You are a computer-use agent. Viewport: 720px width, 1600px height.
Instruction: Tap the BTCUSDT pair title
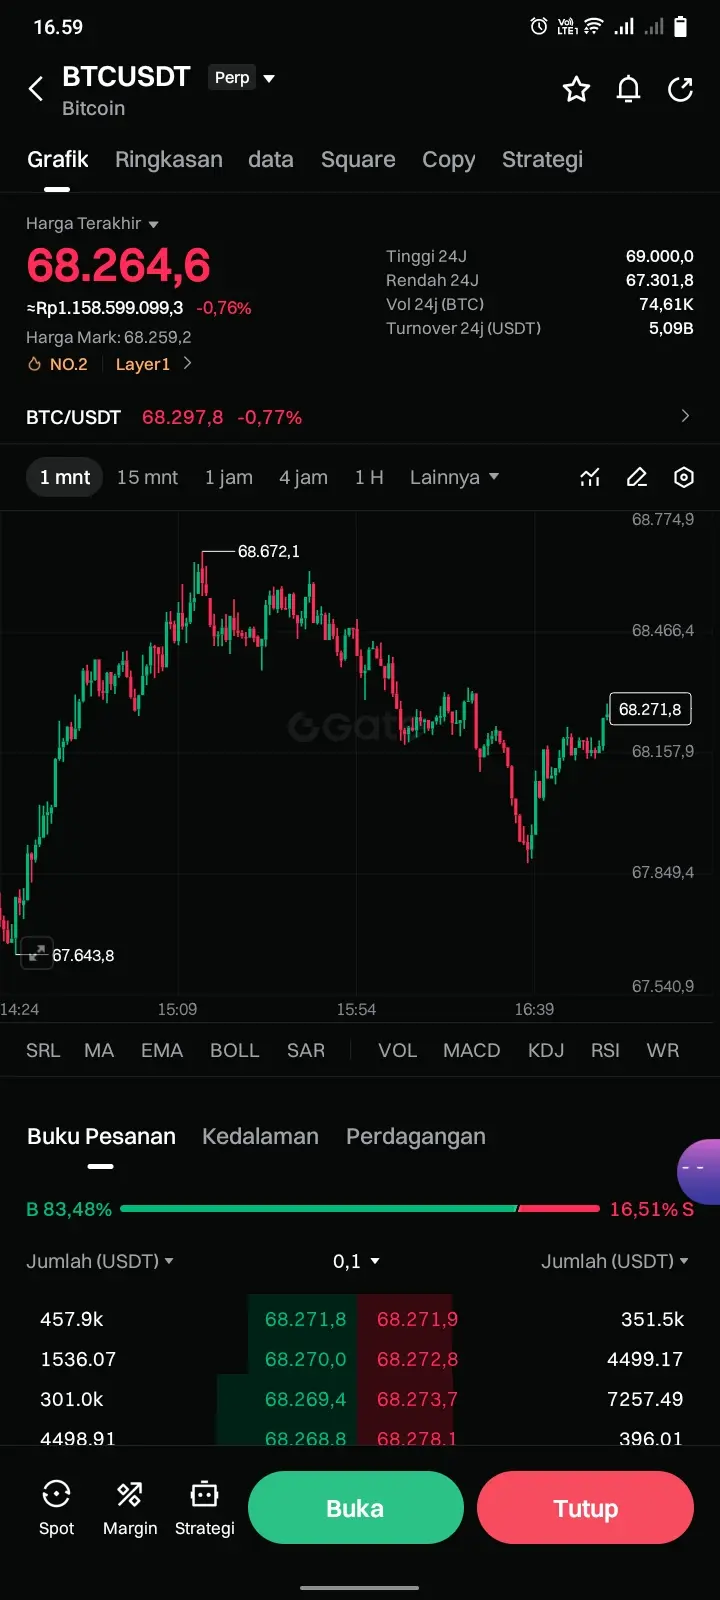pyautogui.click(x=126, y=77)
